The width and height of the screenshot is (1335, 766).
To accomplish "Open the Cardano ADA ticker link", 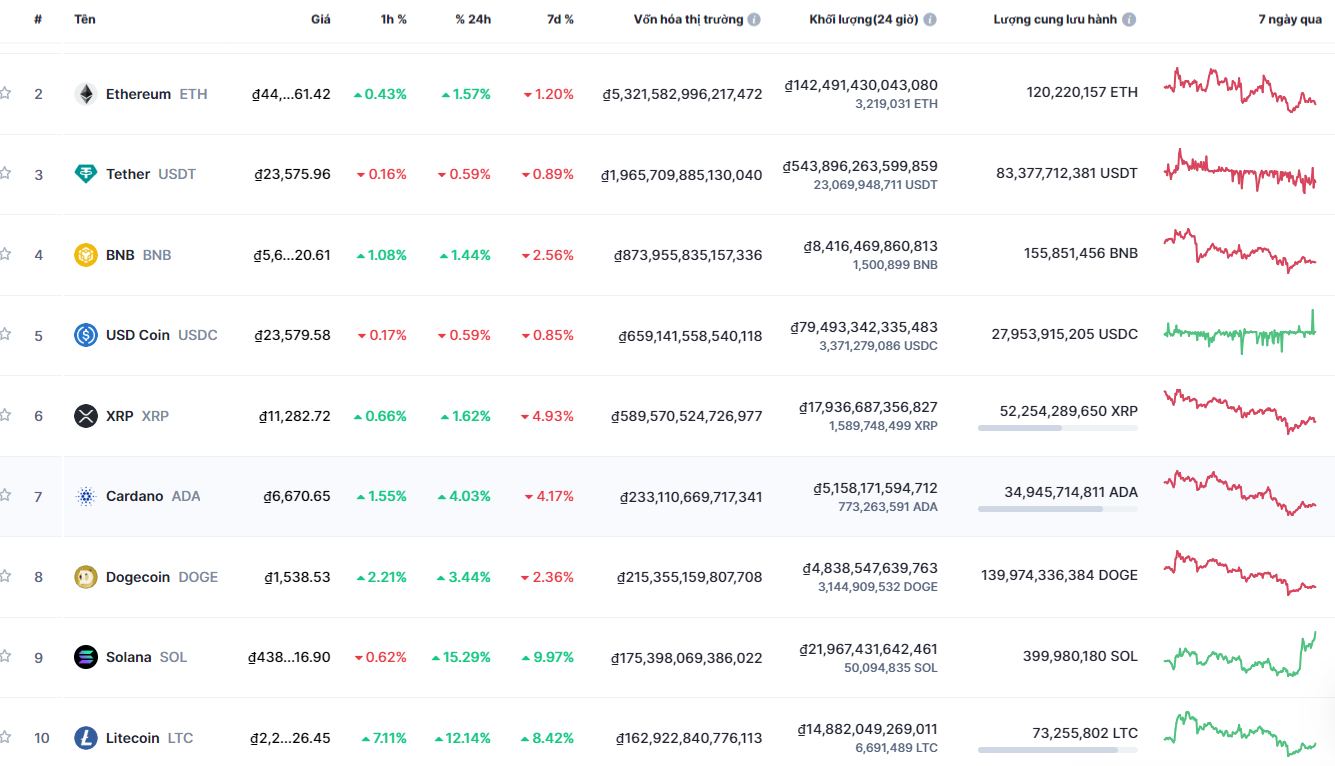I will click(x=186, y=496).
